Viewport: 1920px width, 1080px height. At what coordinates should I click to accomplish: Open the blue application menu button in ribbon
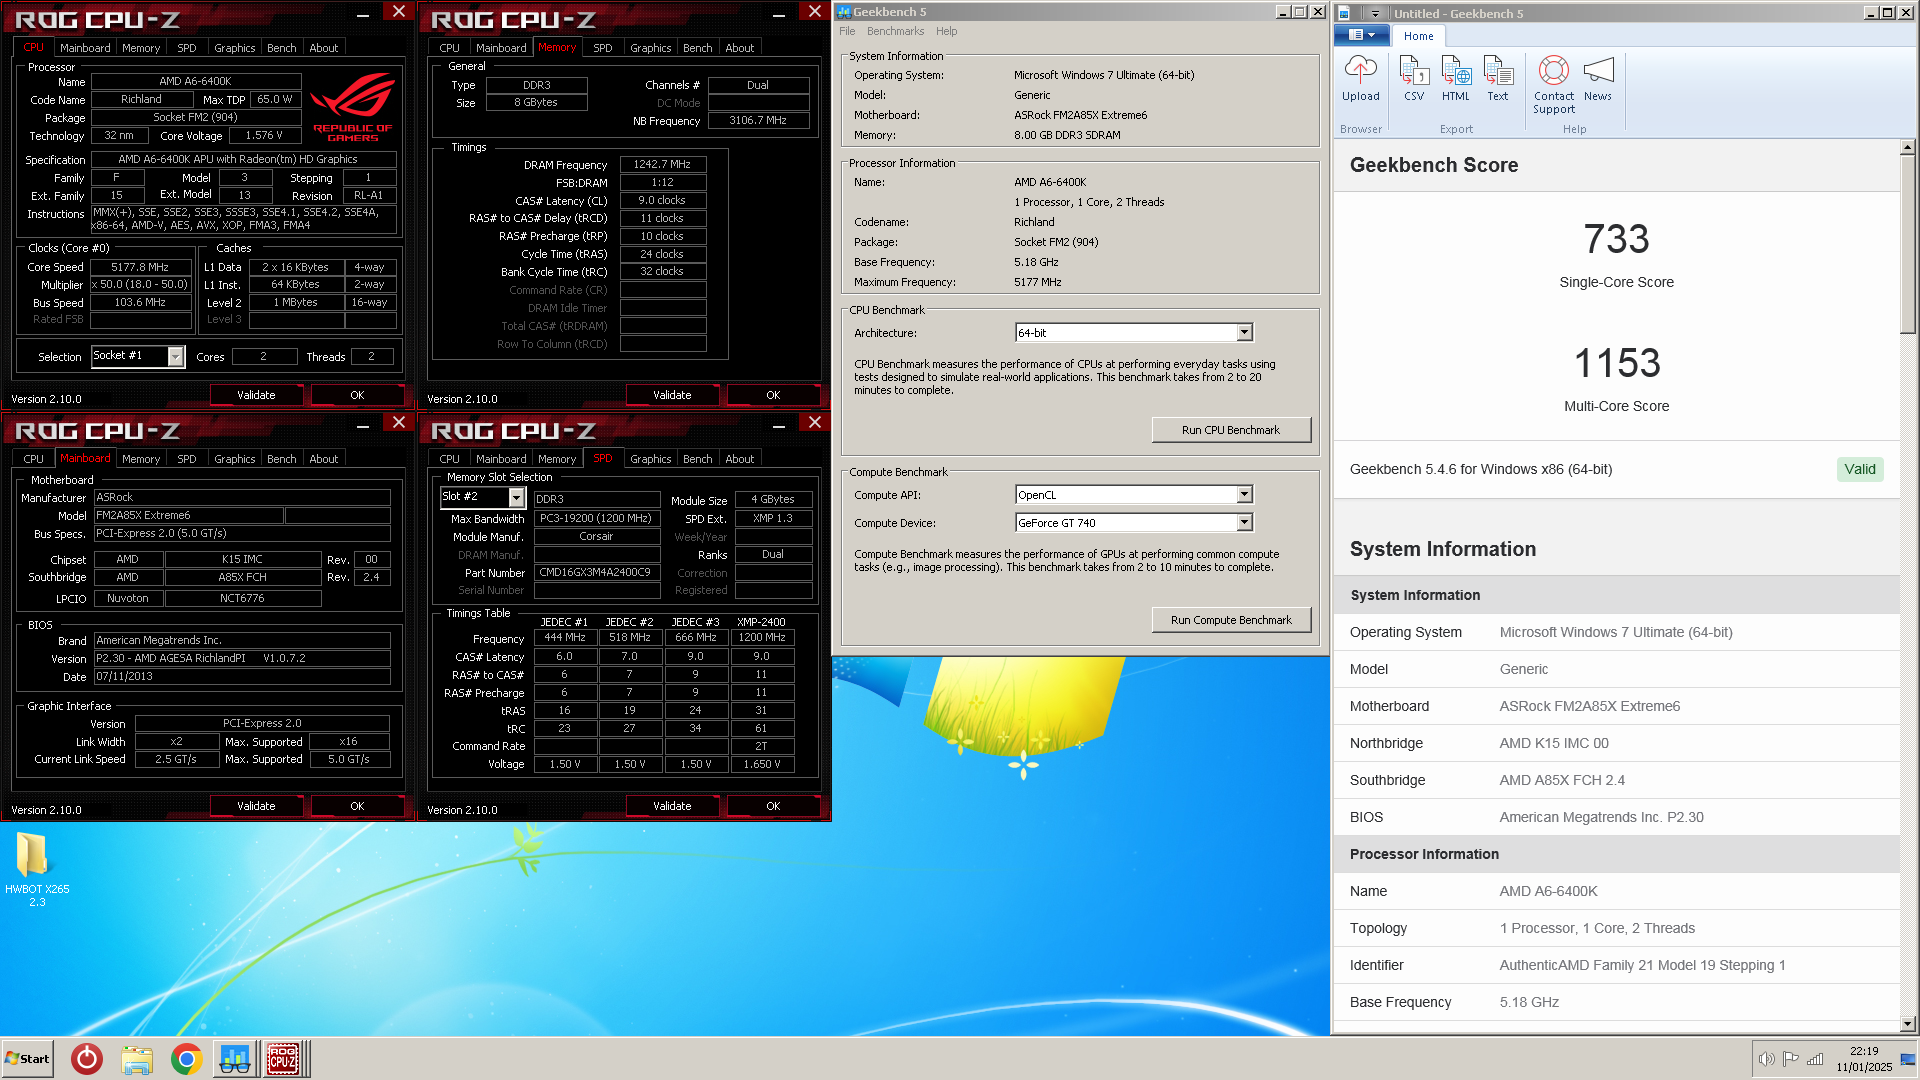1362,35
